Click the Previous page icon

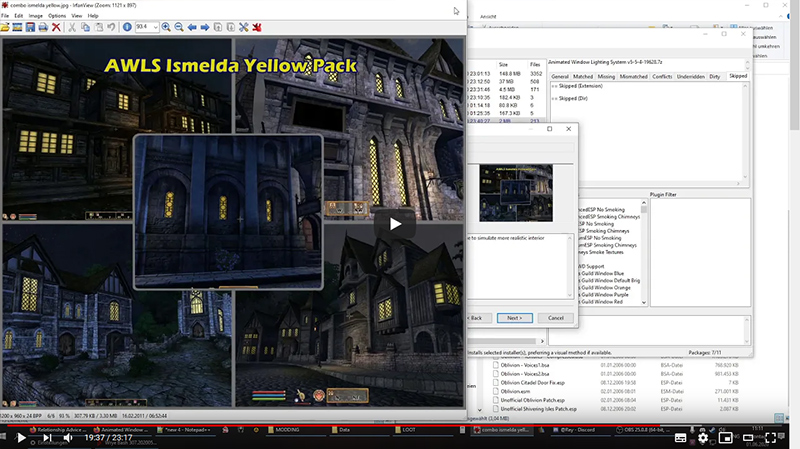tap(218, 27)
